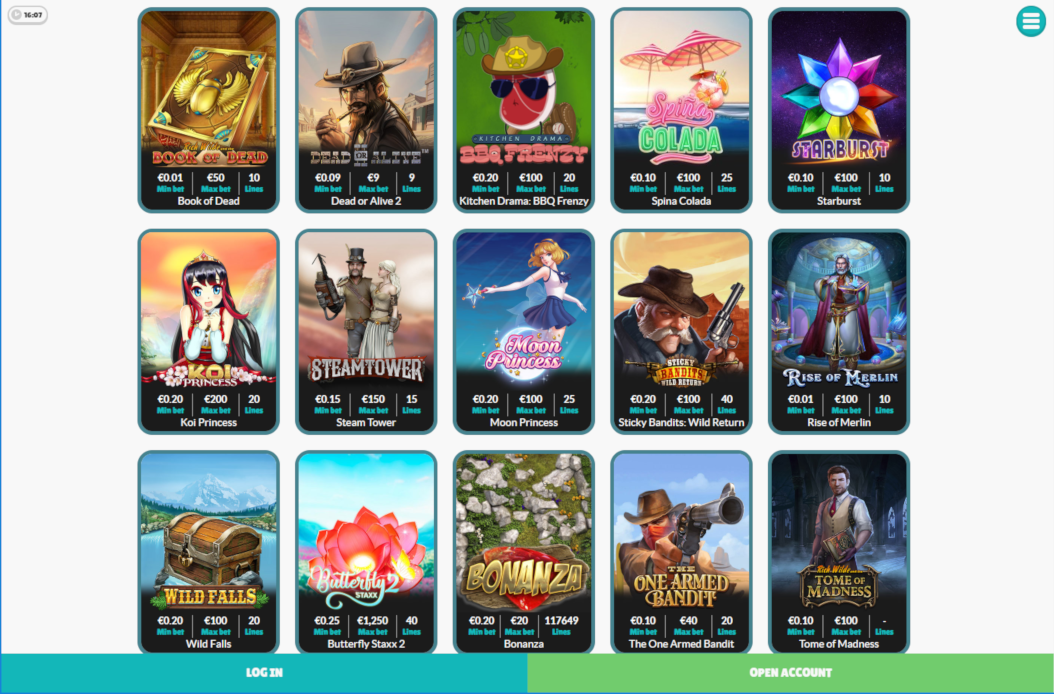Launch the Steam Tower slot
Viewport: 1054px width, 694px height.
pos(366,332)
